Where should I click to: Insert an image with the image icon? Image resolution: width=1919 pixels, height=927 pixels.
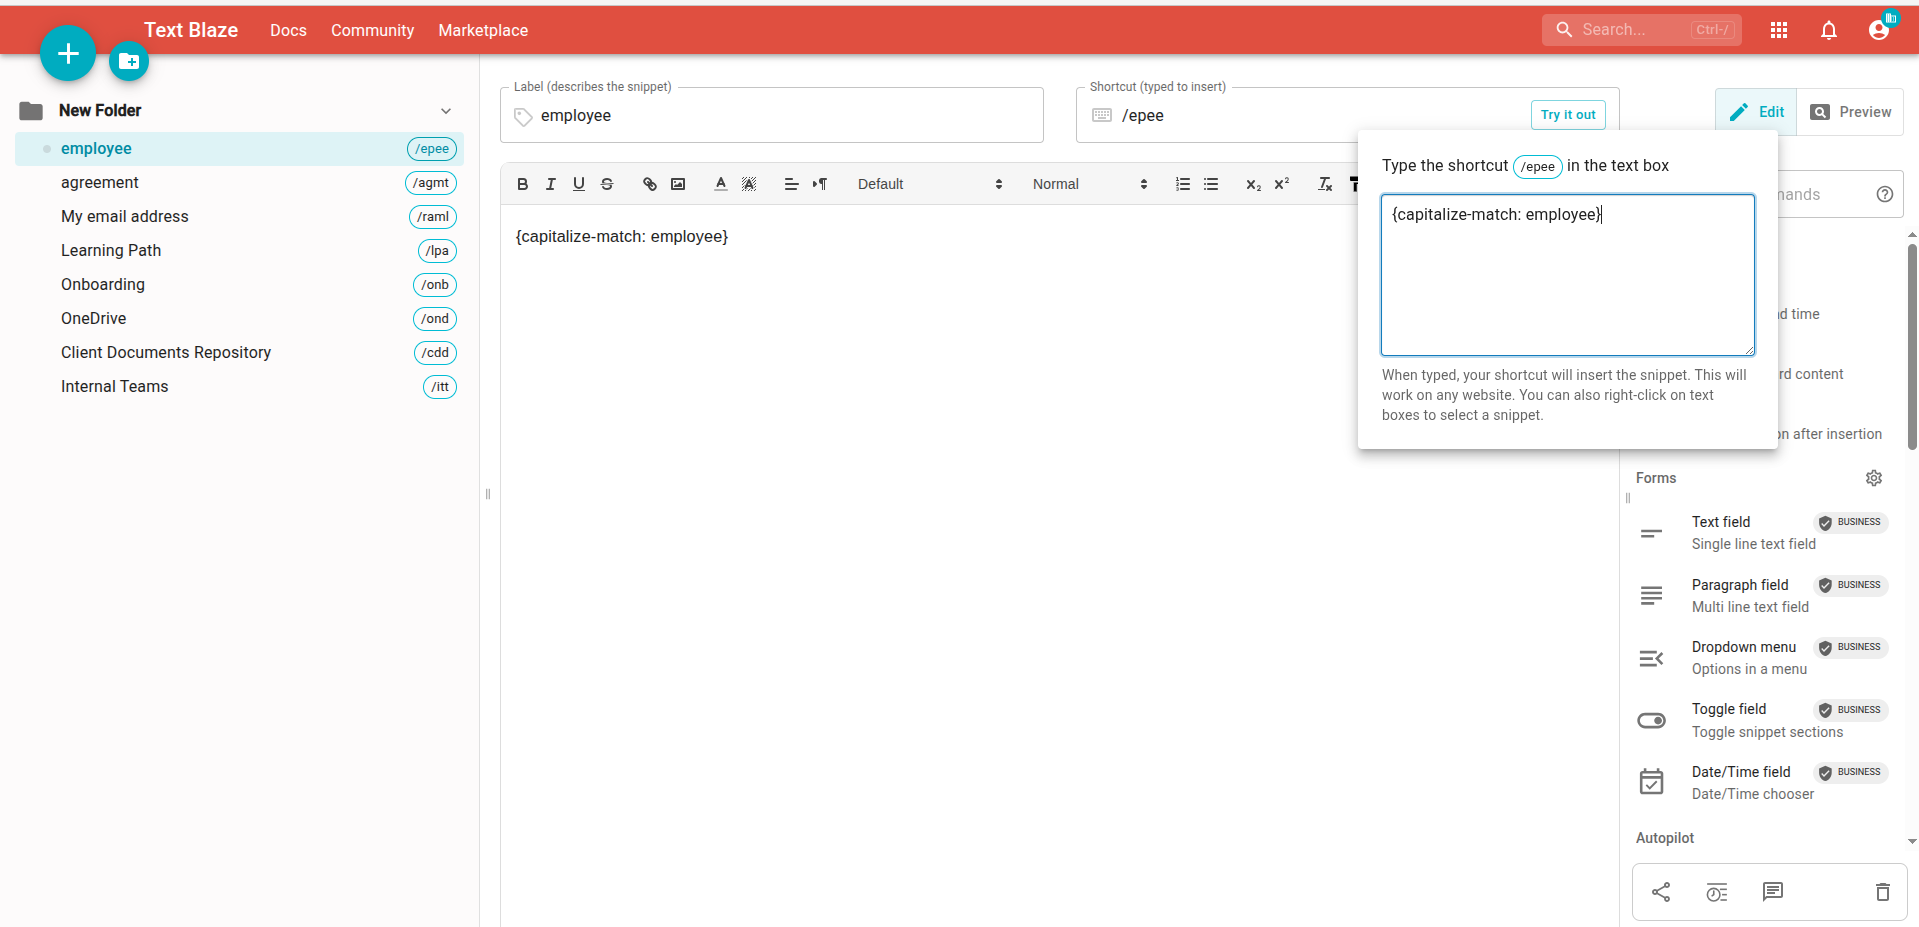pos(678,184)
